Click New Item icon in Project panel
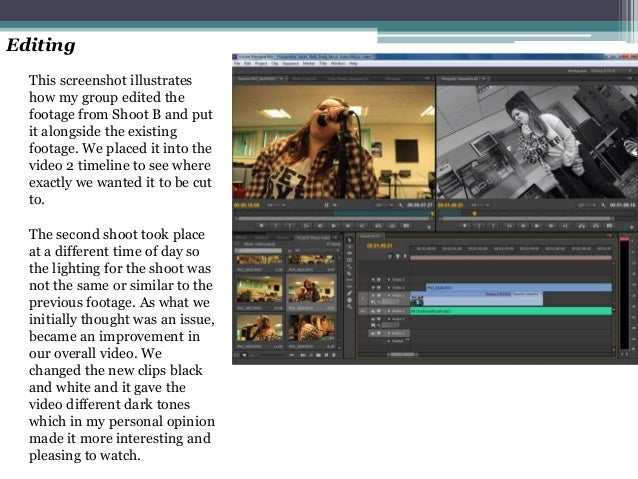 (327, 355)
